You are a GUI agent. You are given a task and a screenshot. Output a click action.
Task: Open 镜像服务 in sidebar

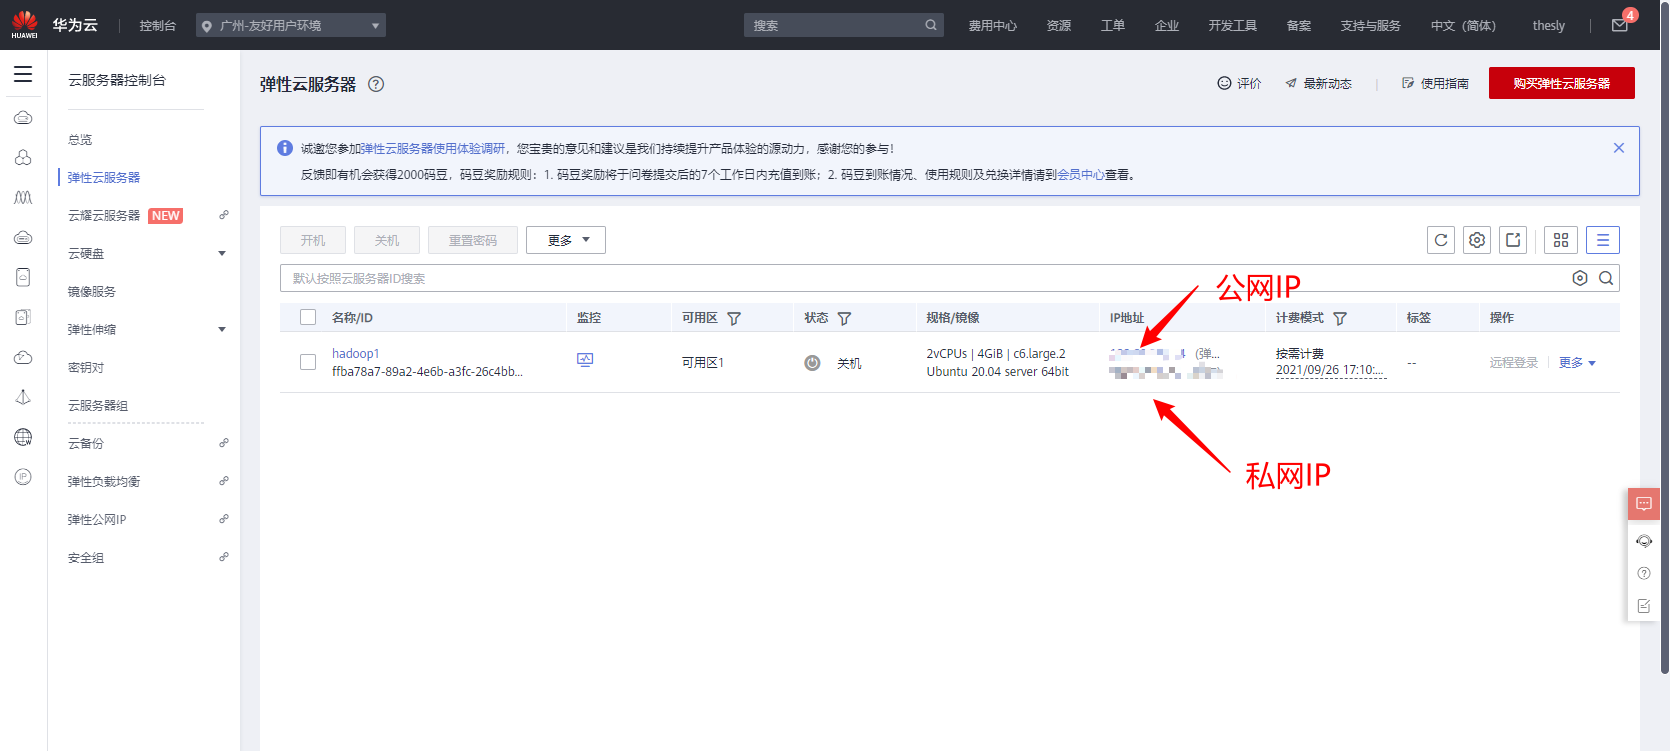pos(92,291)
